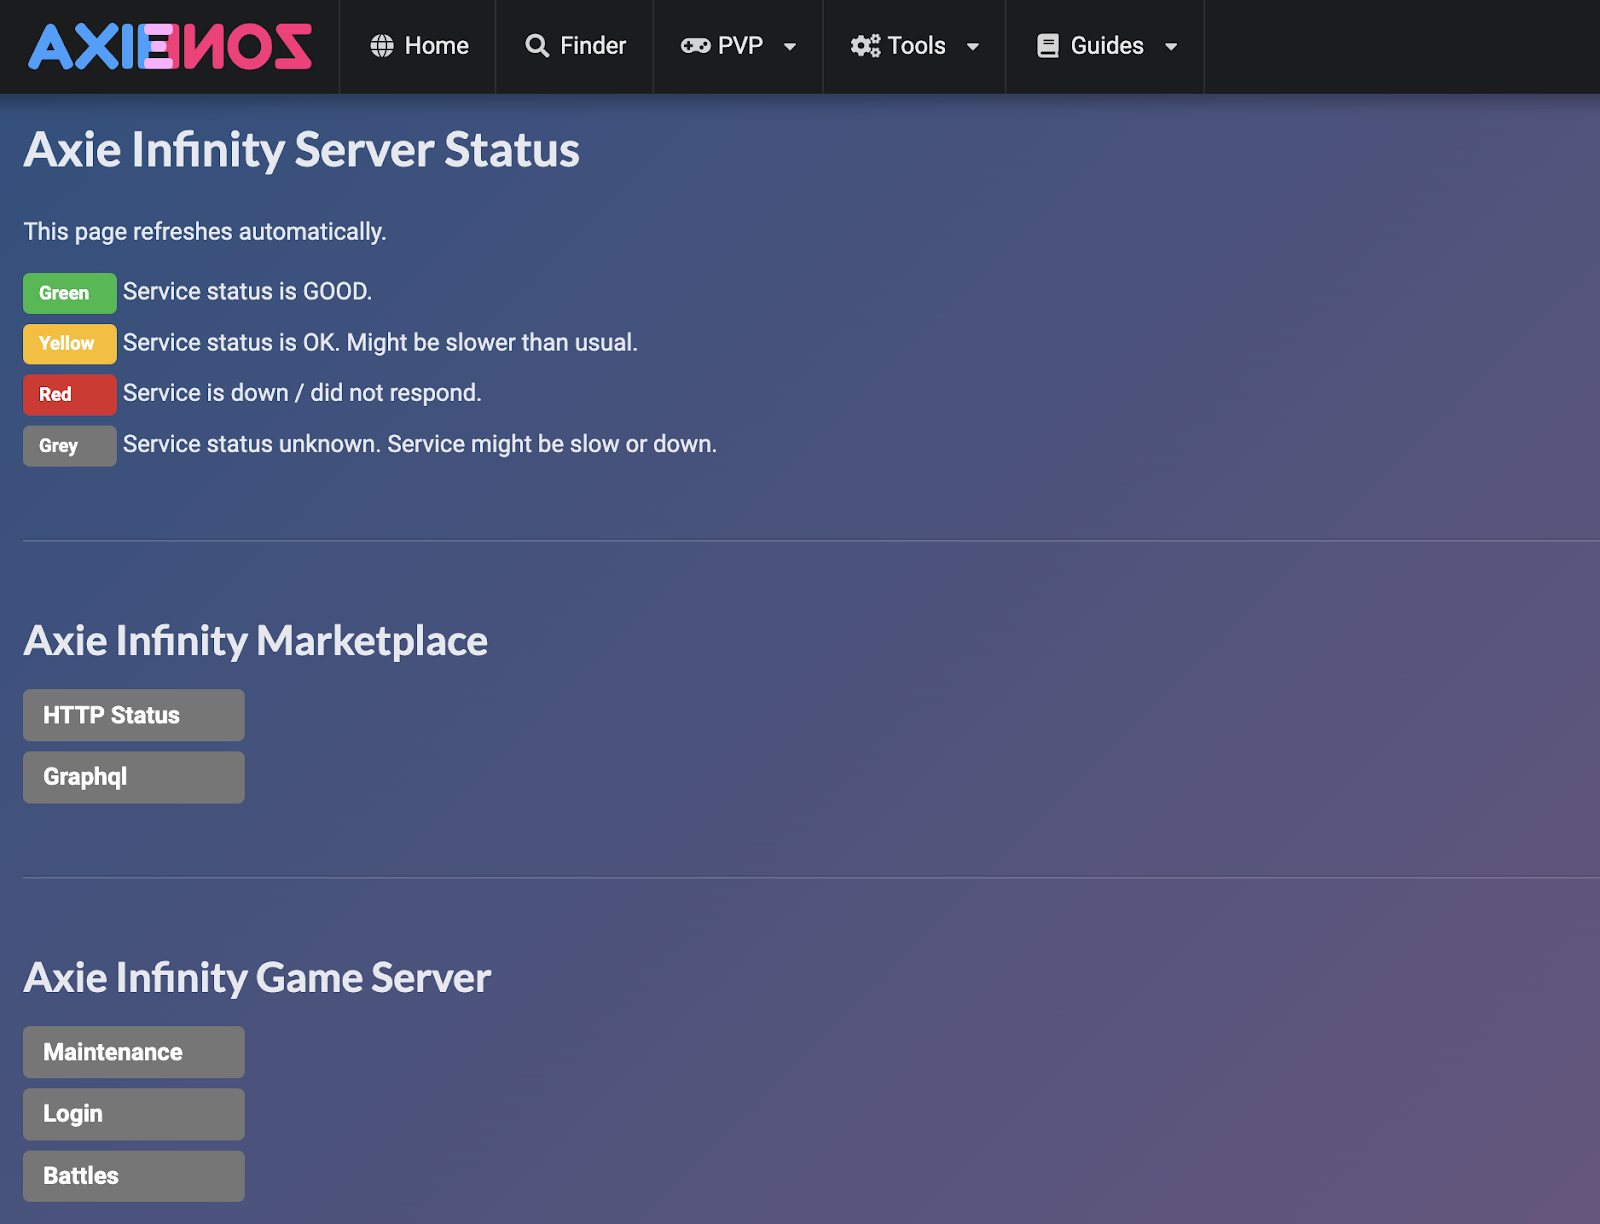This screenshot has height=1224, width=1600.
Task: Click the magnifier icon beside Finder
Action: coord(537,46)
